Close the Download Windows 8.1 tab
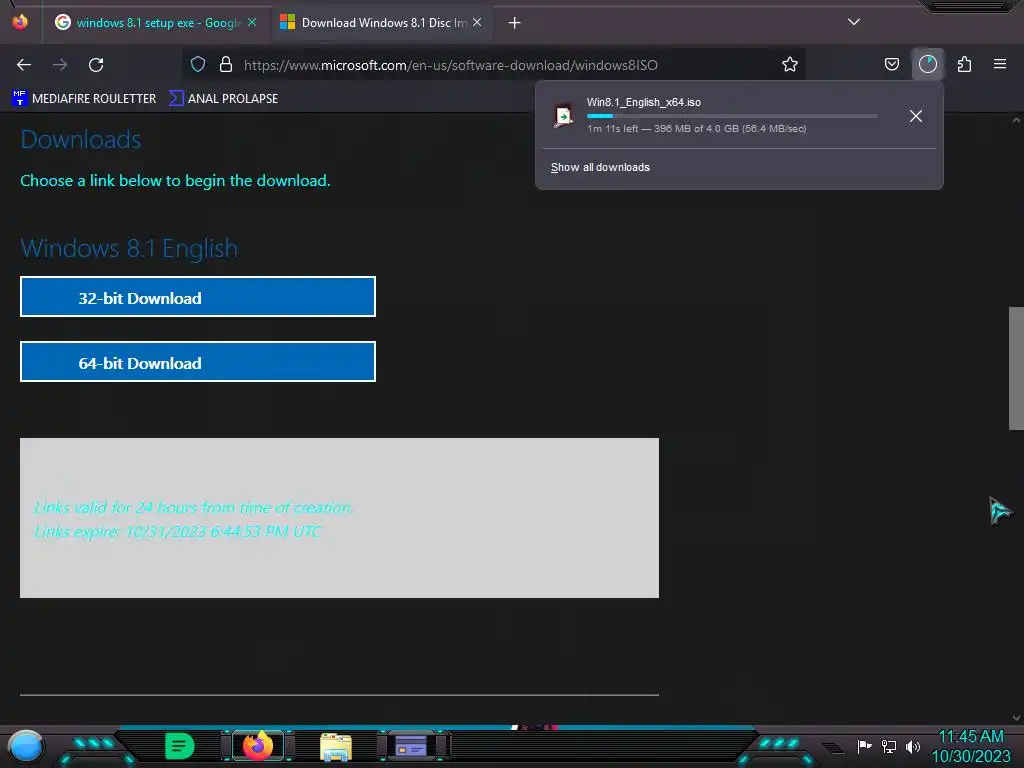This screenshot has width=1024, height=768. 477,22
